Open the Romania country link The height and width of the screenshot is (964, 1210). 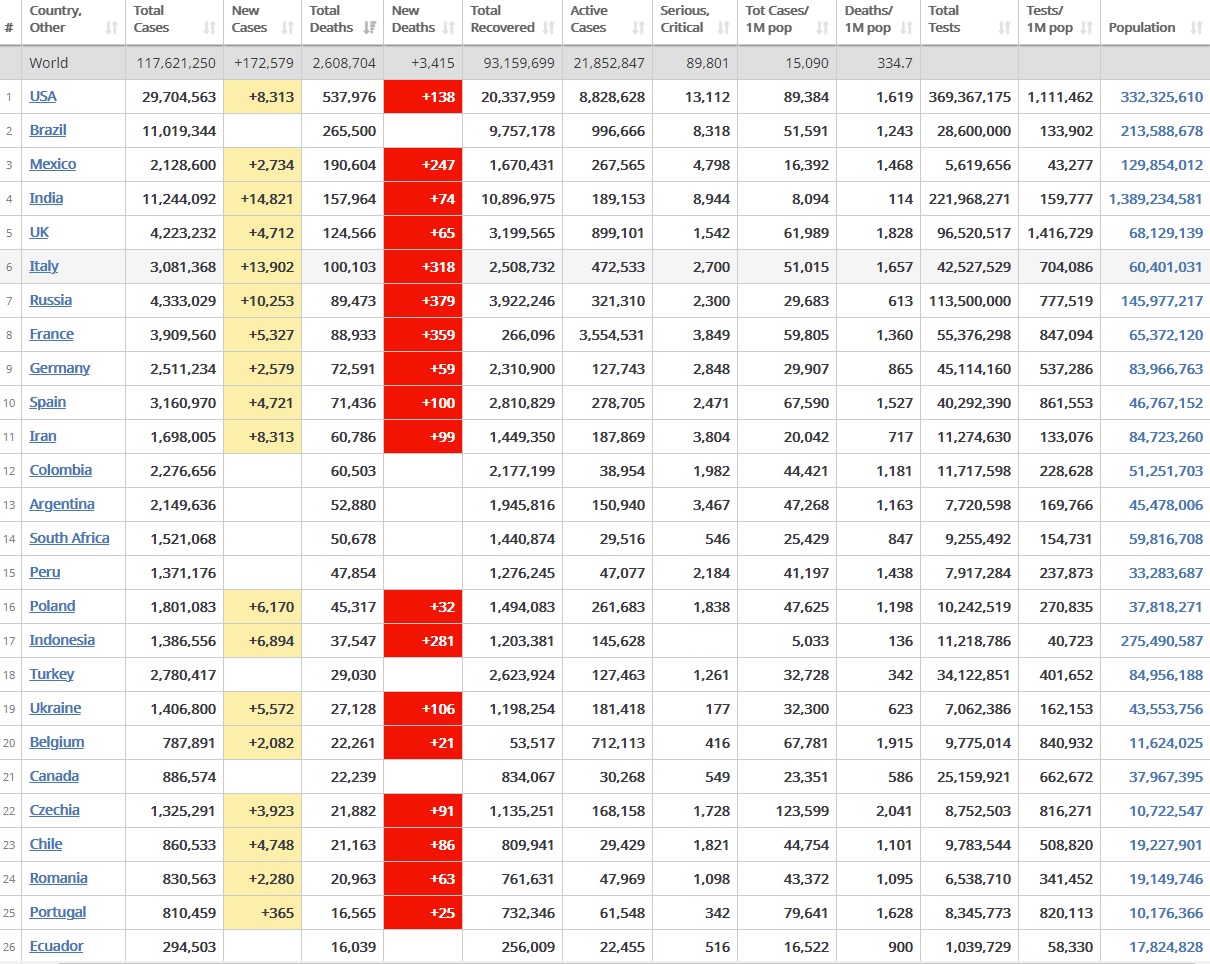pos(58,879)
